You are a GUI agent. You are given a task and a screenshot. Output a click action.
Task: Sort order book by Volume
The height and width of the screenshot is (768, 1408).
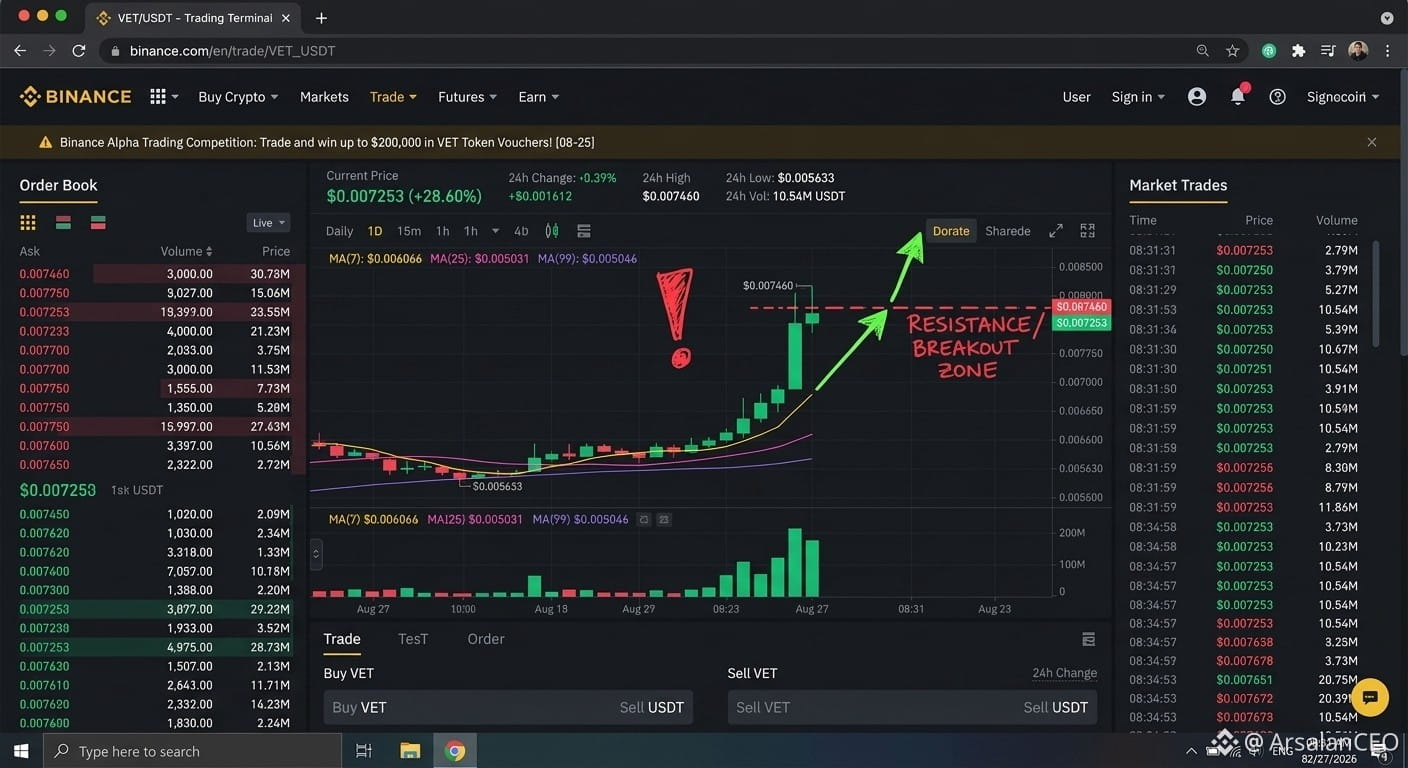pos(187,251)
